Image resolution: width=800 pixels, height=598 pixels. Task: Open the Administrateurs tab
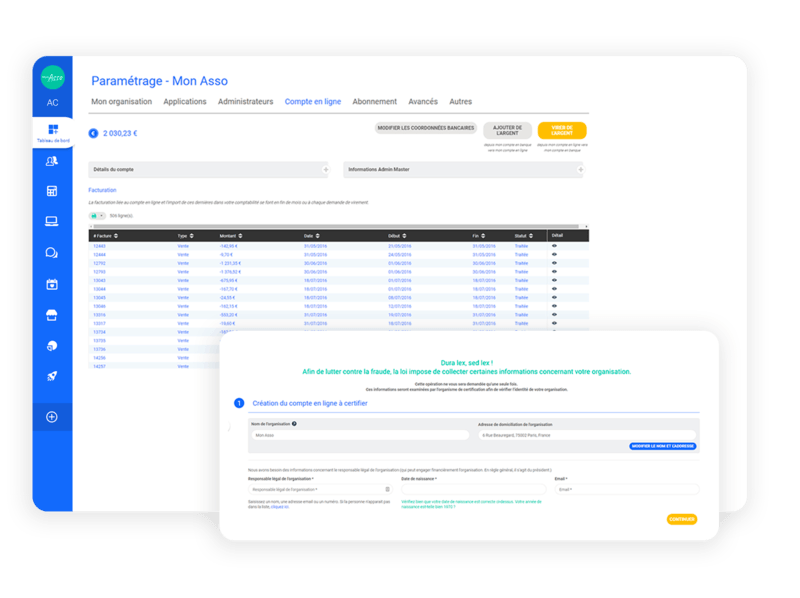[245, 102]
